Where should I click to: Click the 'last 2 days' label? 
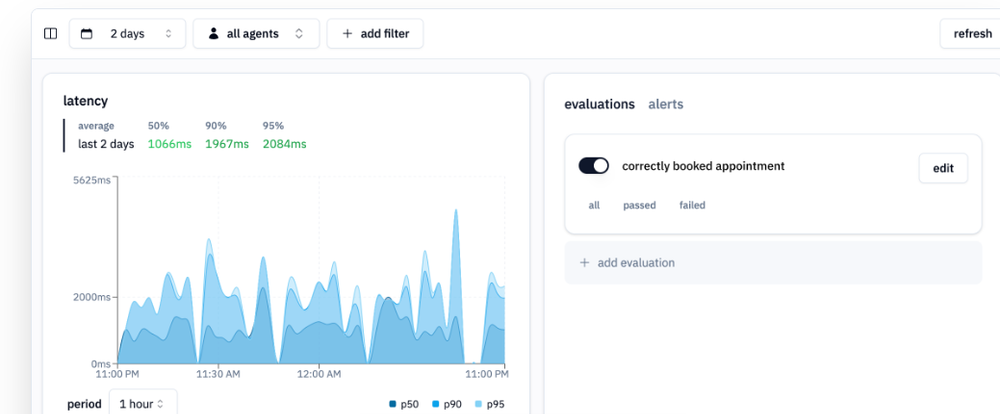pos(106,144)
